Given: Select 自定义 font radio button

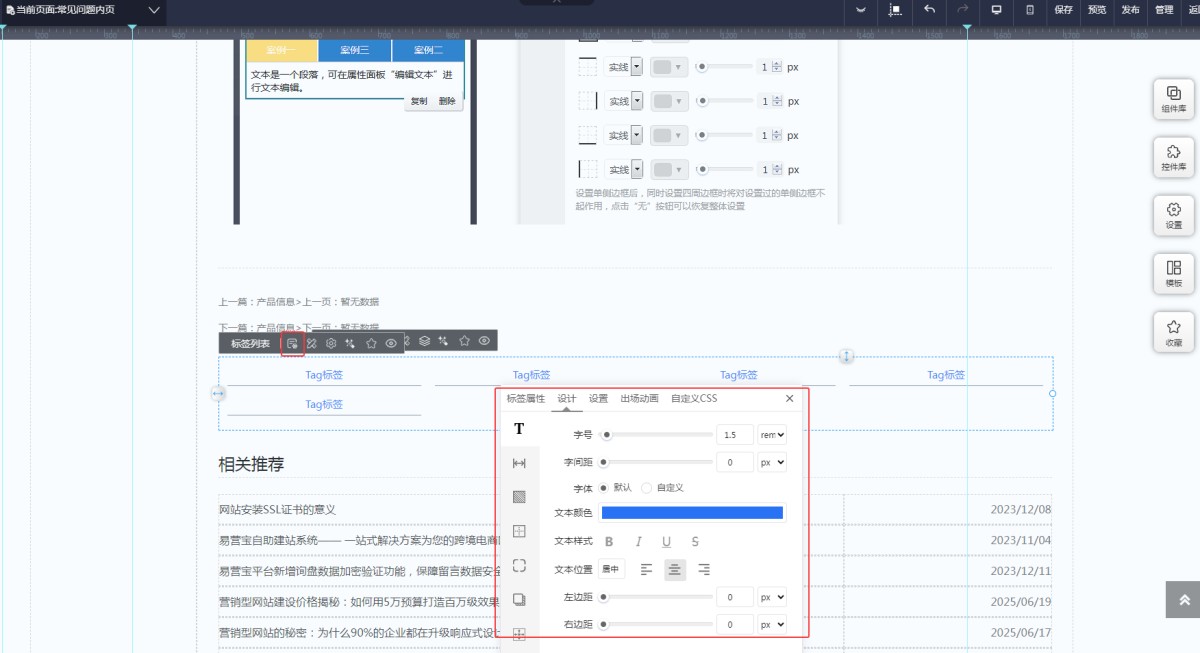Looking at the screenshot, I should (x=646, y=488).
